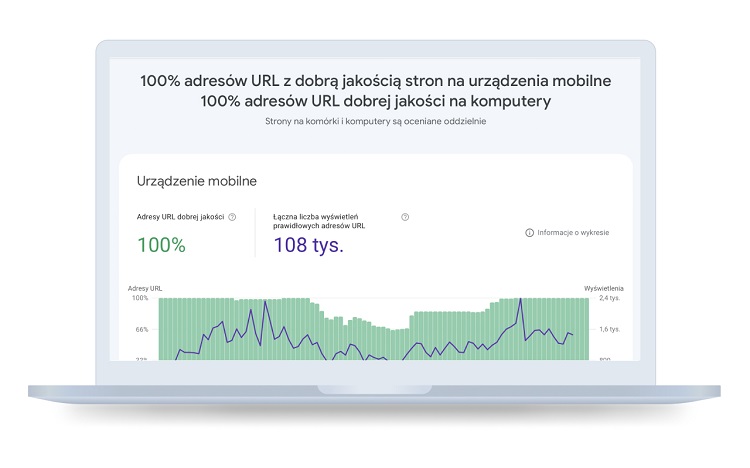Click help icon beside 'Adresy URL dobrej jakości'
The image size is (750, 468).
(232, 217)
